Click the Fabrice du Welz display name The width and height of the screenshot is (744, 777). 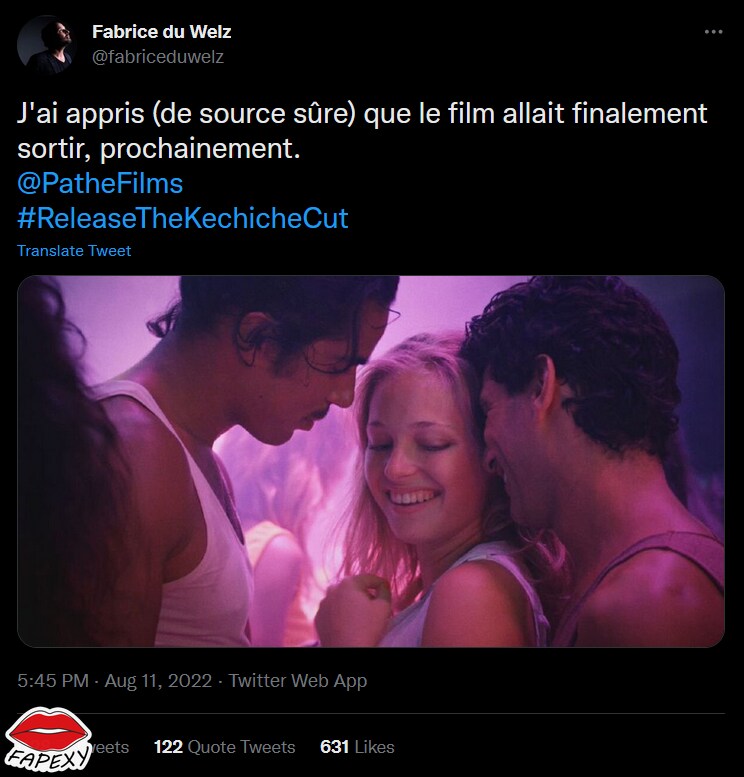[162, 32]
